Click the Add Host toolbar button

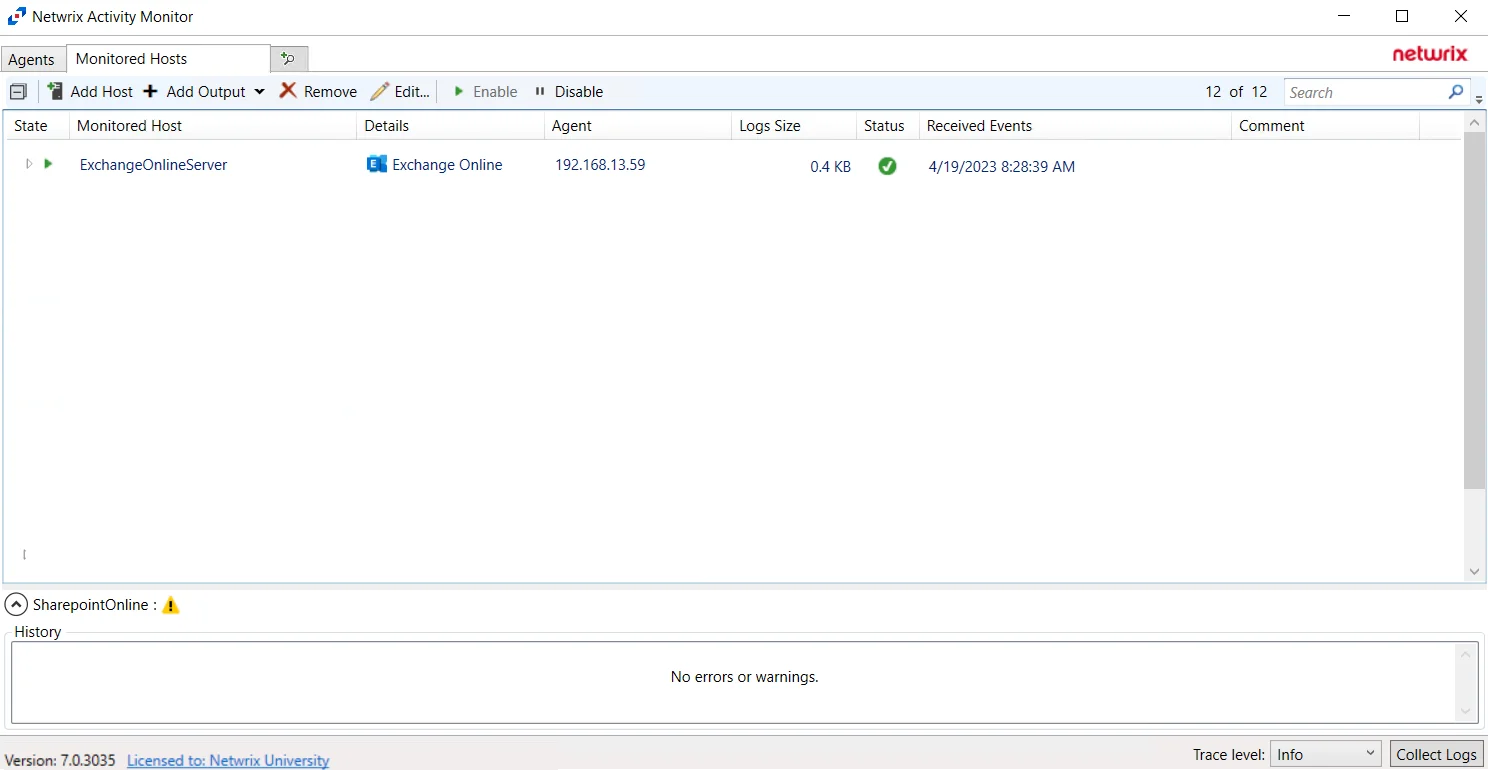[90, 92]
